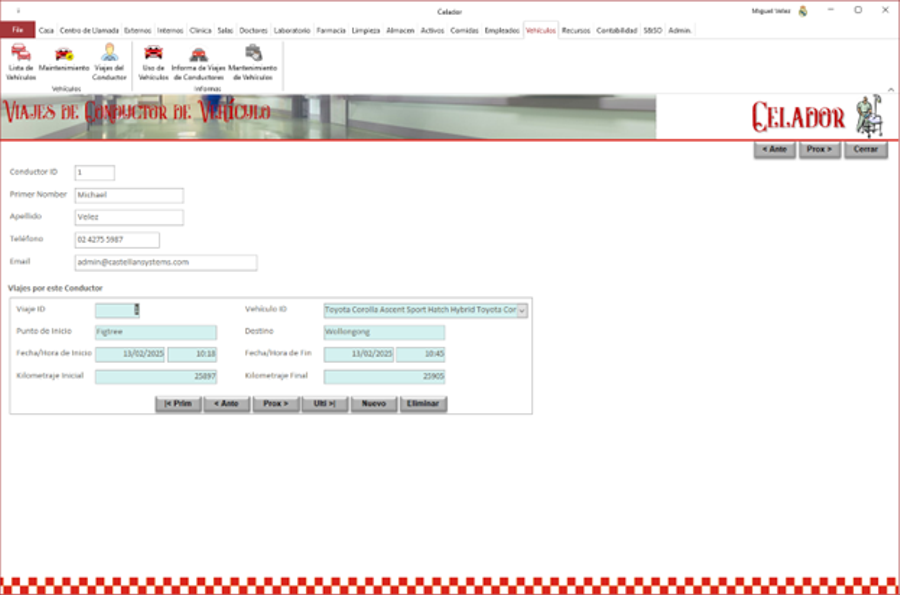Jump to last trip with Ult >| button

[x=324, y=404]
